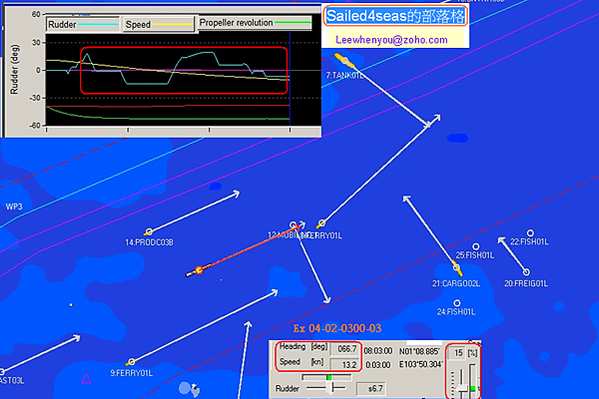599x399 pixels.
Task: Select the 20:FREIG01L target circle
Action: (526, 272)
